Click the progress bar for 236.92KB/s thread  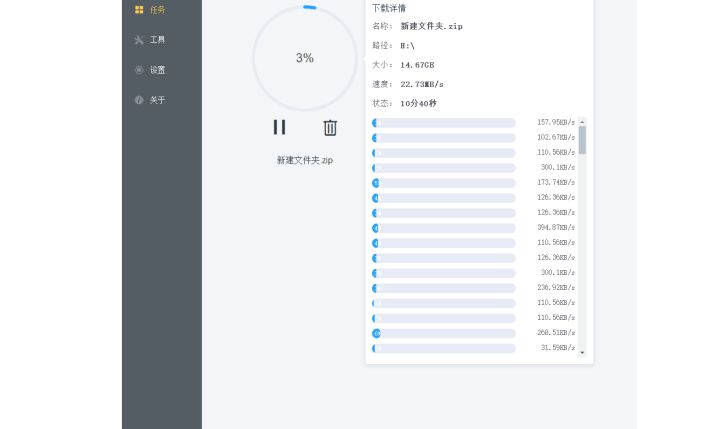[444, 288]
